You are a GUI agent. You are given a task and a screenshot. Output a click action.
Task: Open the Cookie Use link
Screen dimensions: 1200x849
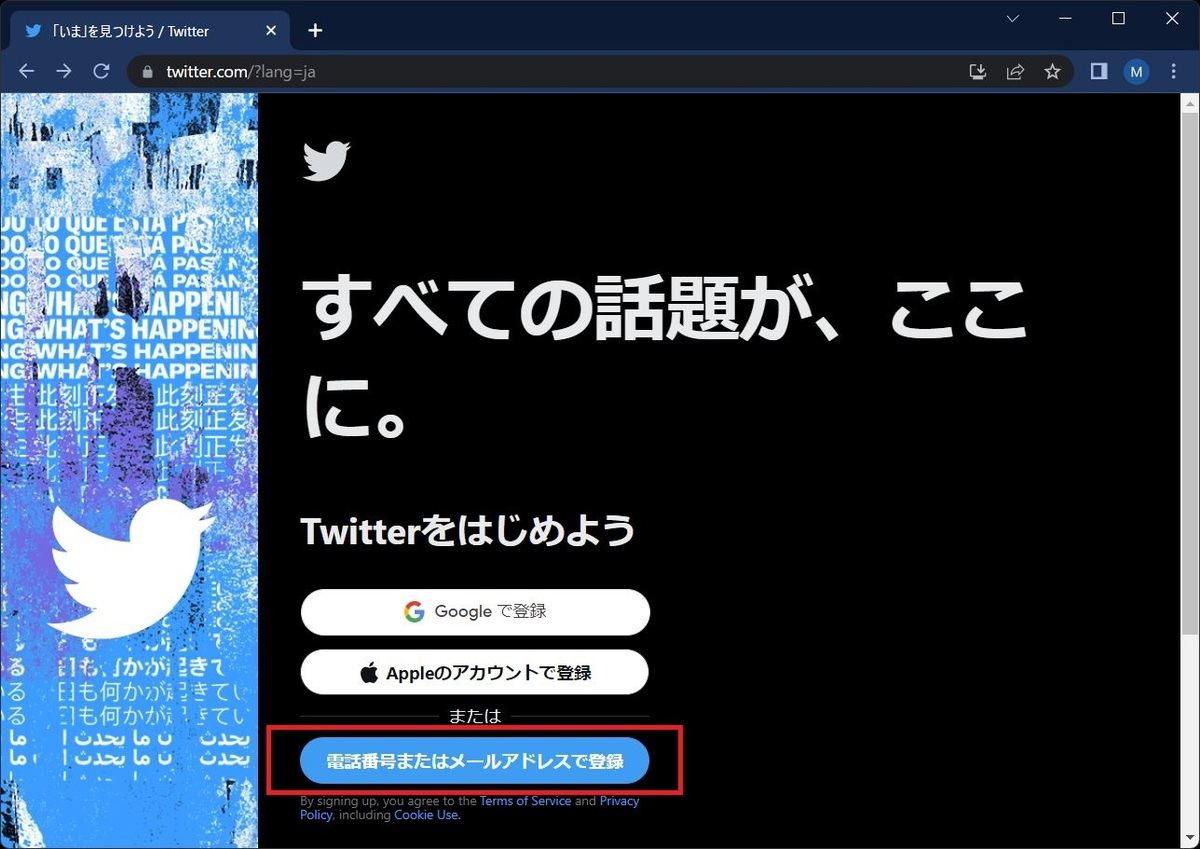426,815
